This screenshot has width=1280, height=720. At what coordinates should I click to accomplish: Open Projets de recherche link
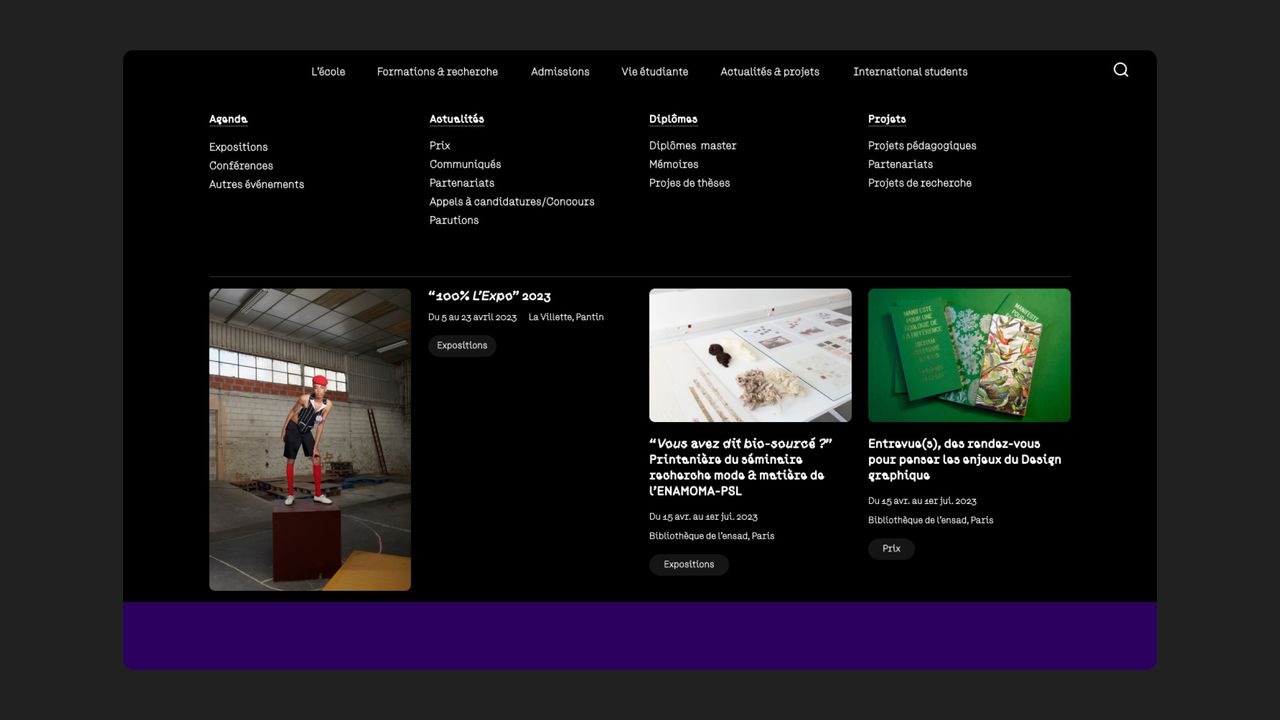click(x=919, y=184)
